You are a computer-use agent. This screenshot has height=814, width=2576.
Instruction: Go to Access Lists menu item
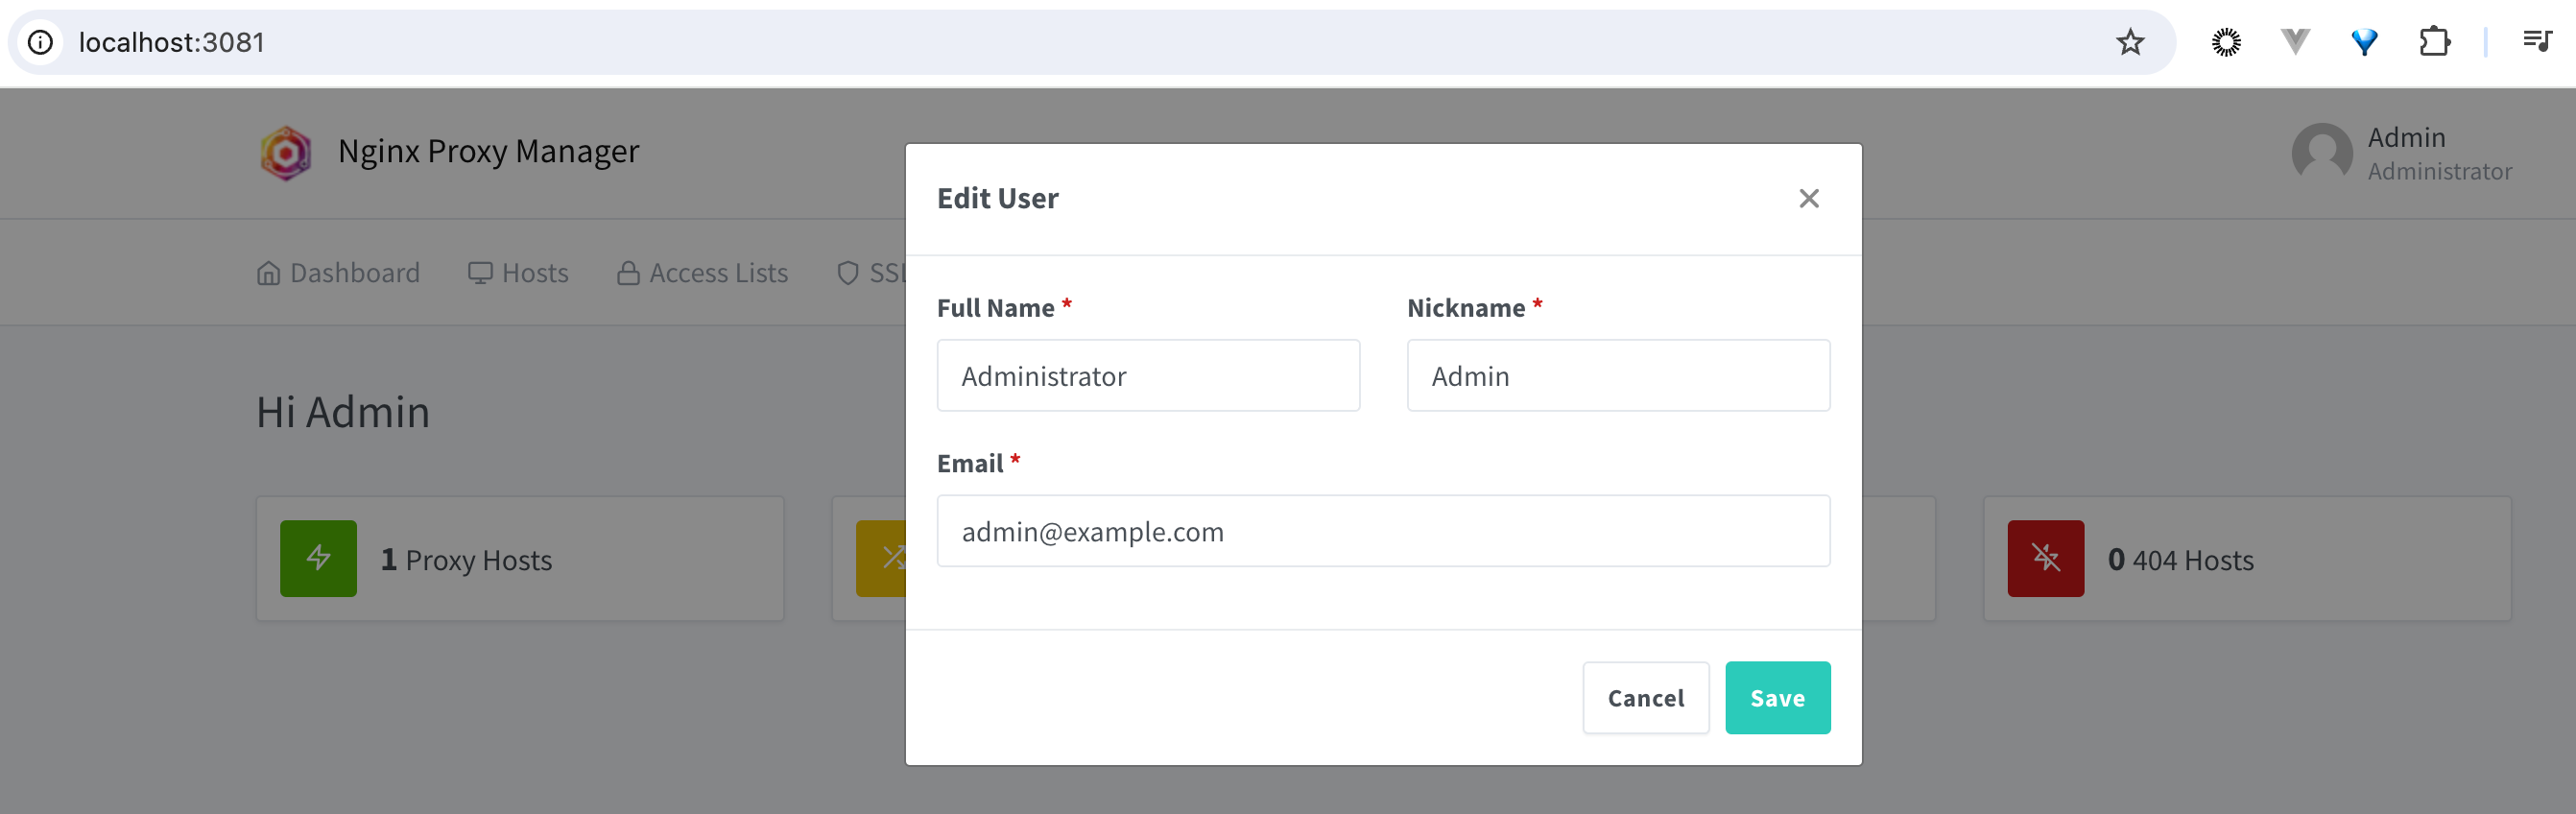[702, 272]
